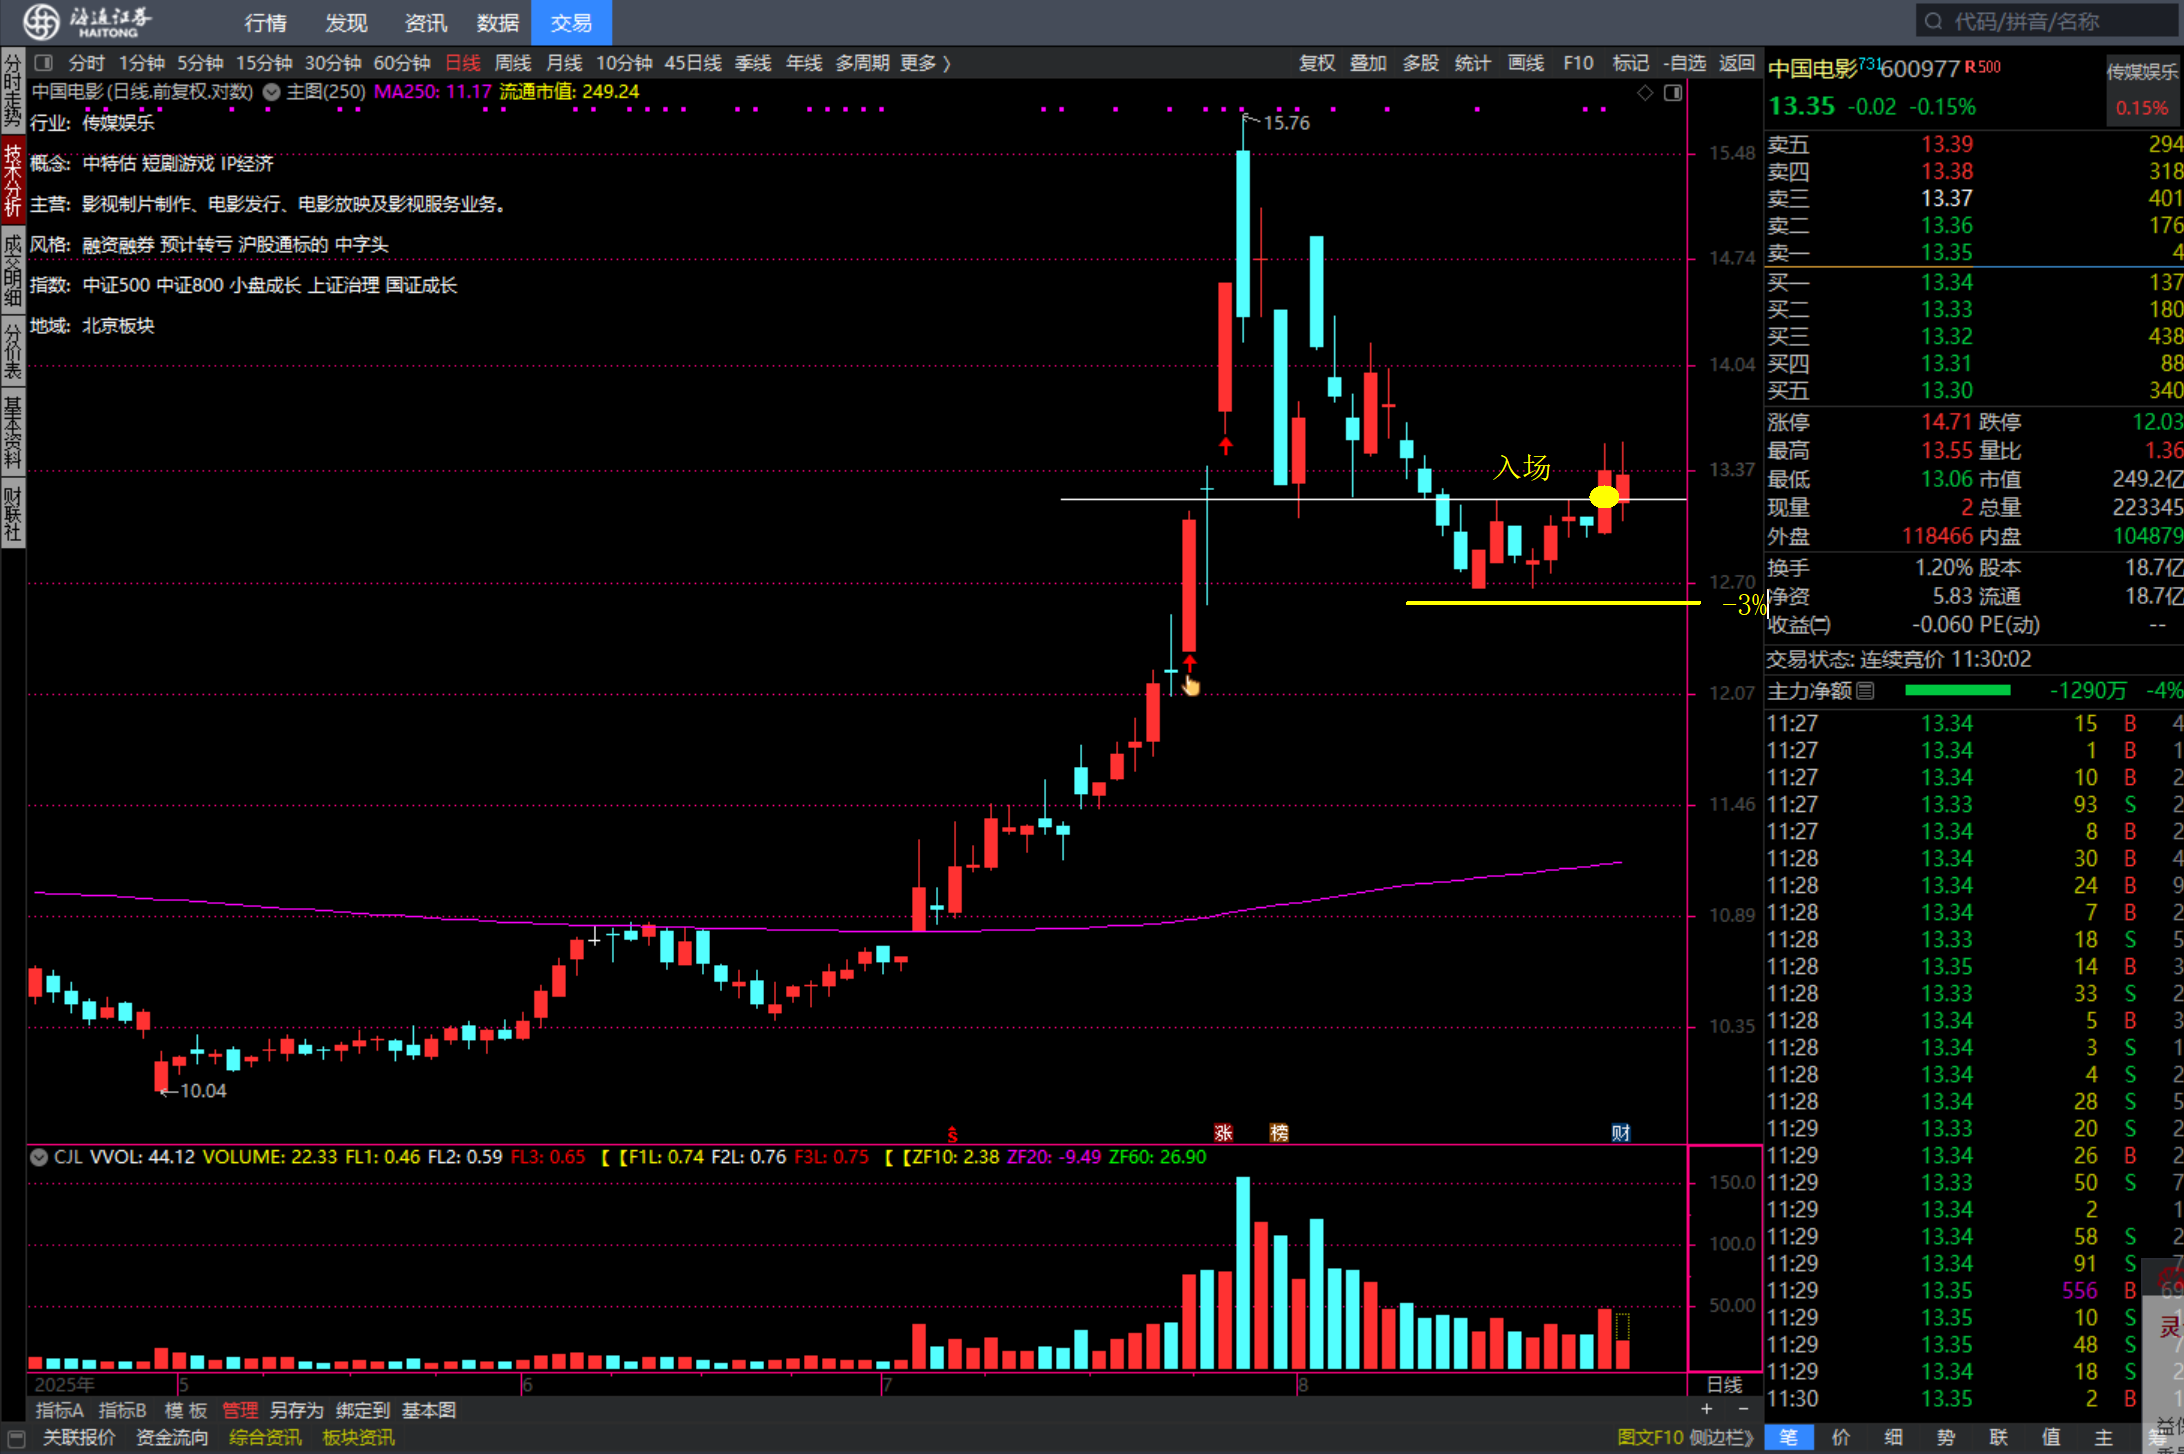Open the 基本资料 sidebar tab
Screen dimensions: 2184x1454
pos(12,432)
